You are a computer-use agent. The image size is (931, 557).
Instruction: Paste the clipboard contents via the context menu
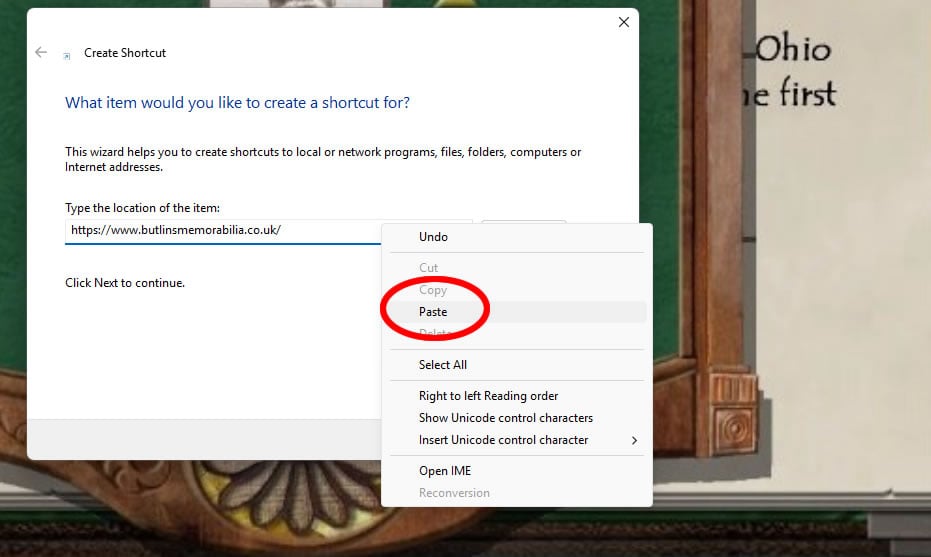(433, 312)
